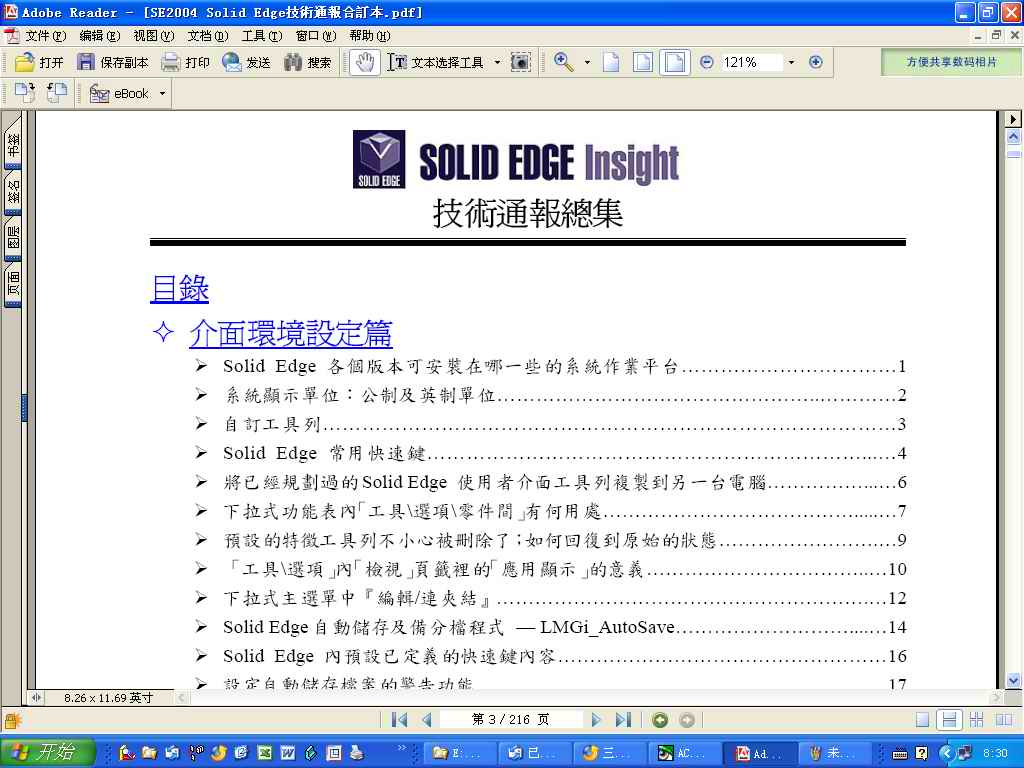Viewport: 1024px width, 768px height.
Task: Set view to Fit Page icon
Action: coord(643,62)
